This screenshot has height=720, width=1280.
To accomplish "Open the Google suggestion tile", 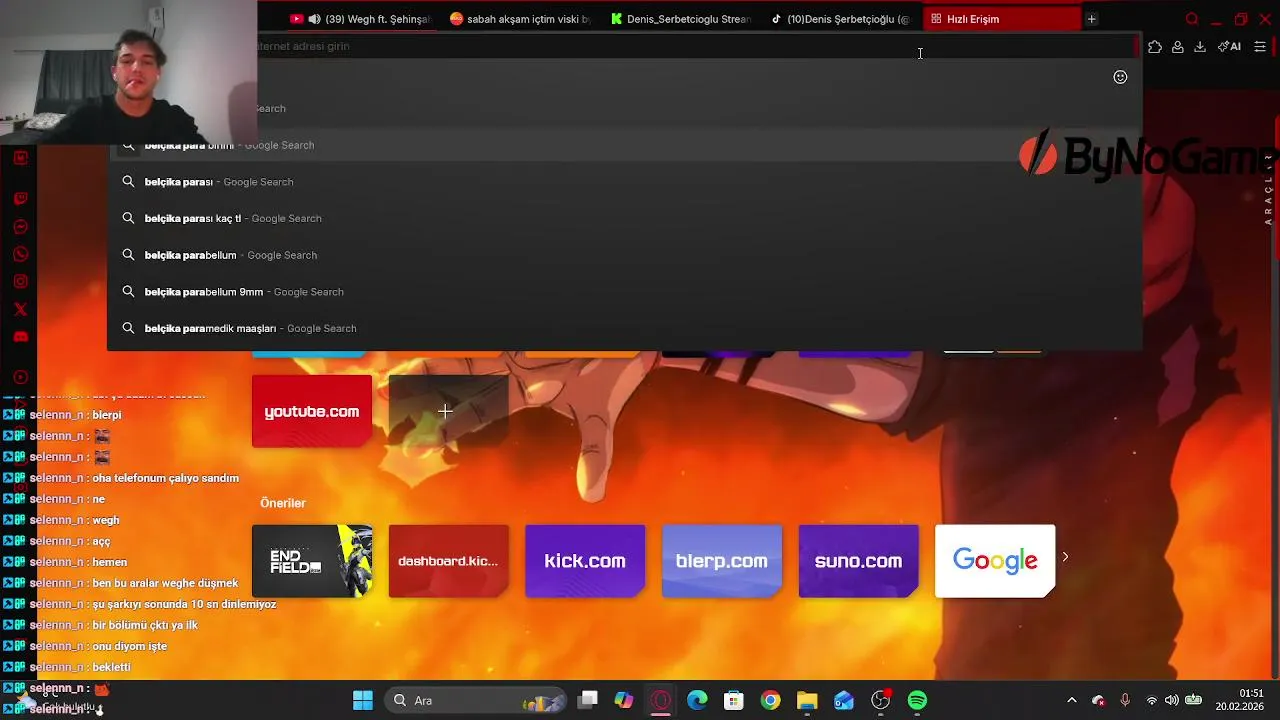I will pyautogui.click(x=995, y=561).
